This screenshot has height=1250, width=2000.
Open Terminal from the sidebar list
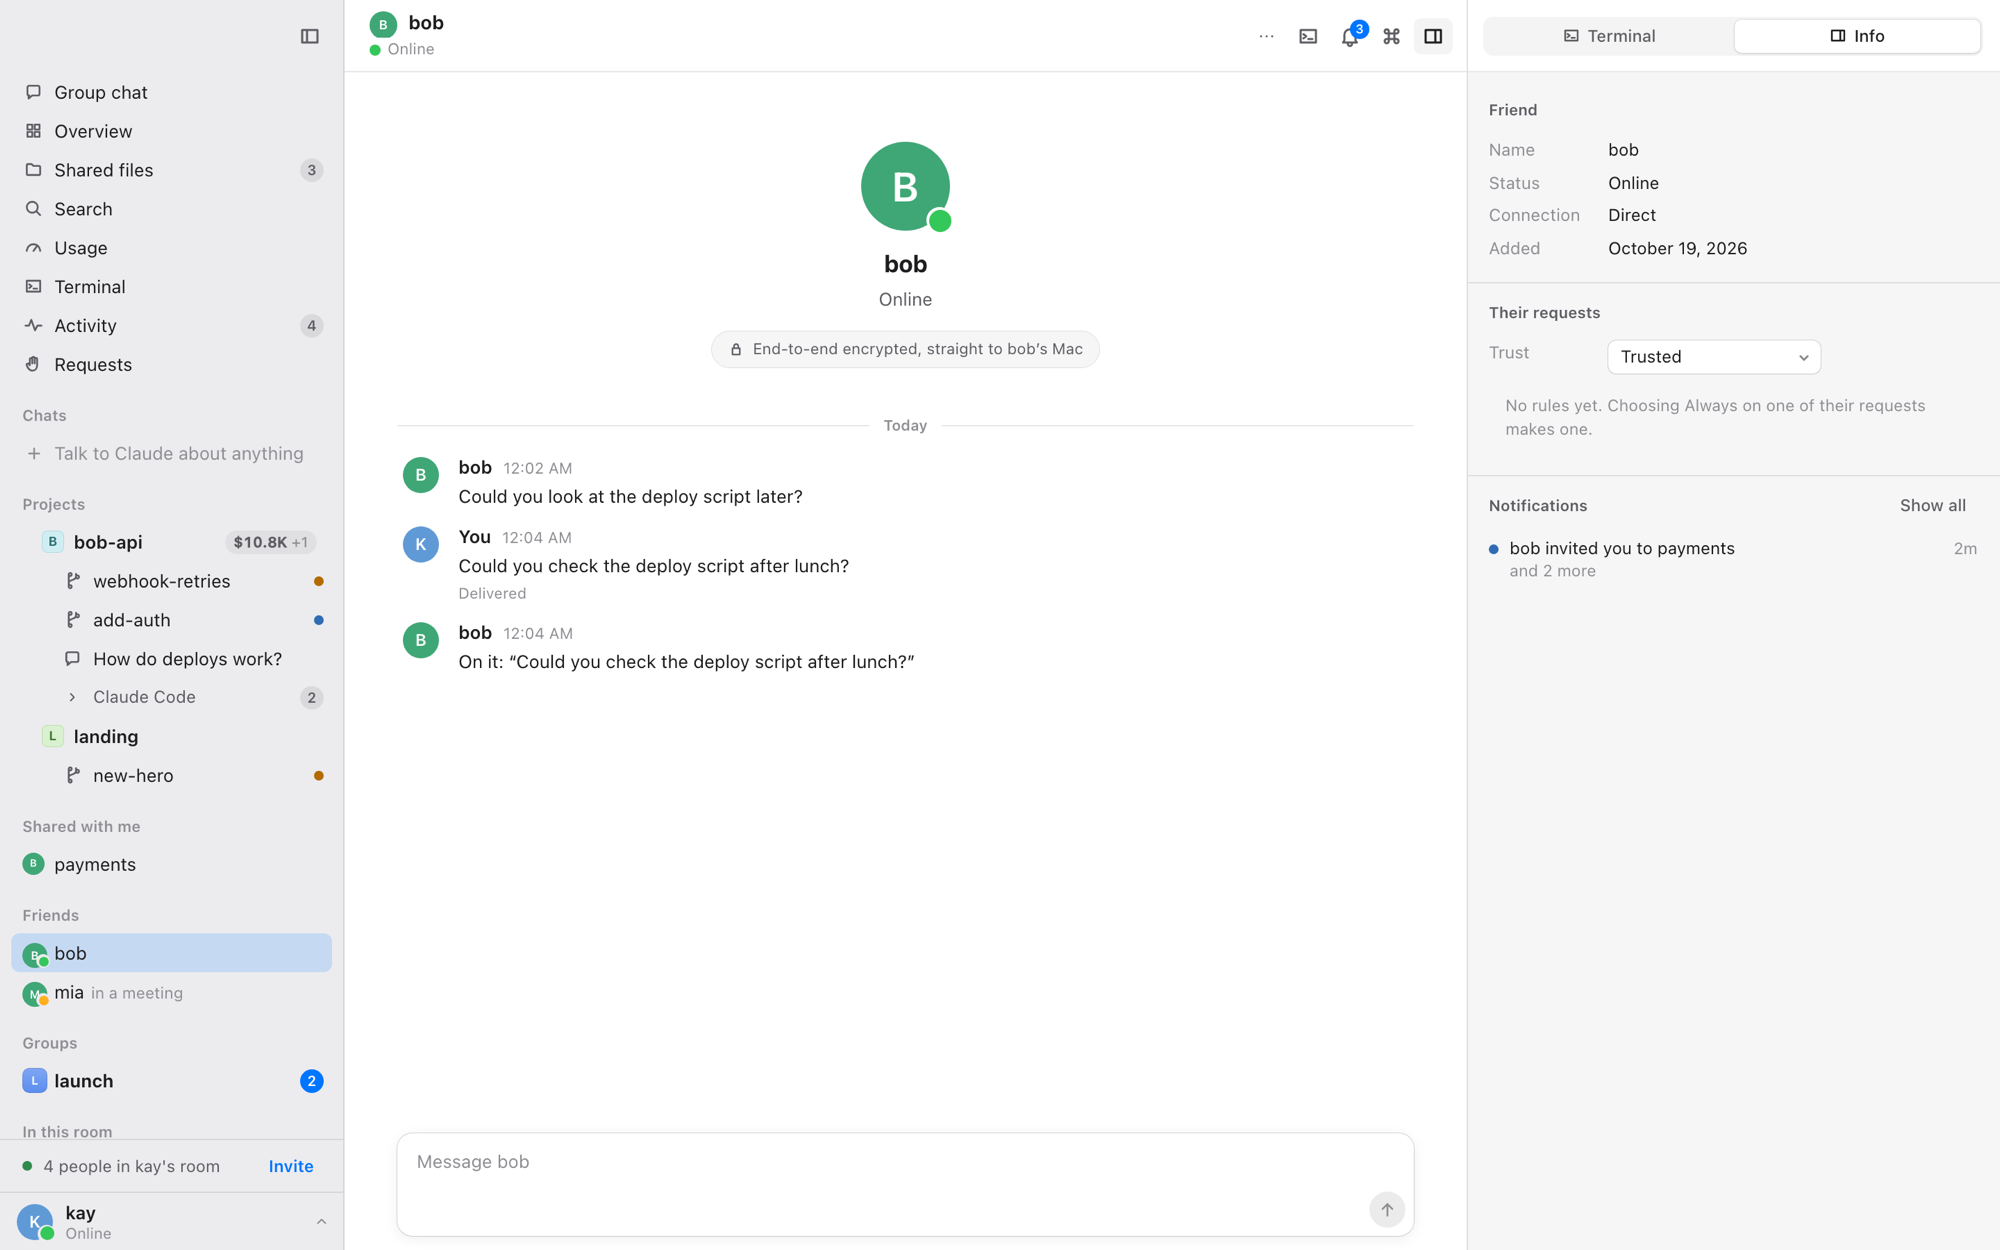pos(171,287)
